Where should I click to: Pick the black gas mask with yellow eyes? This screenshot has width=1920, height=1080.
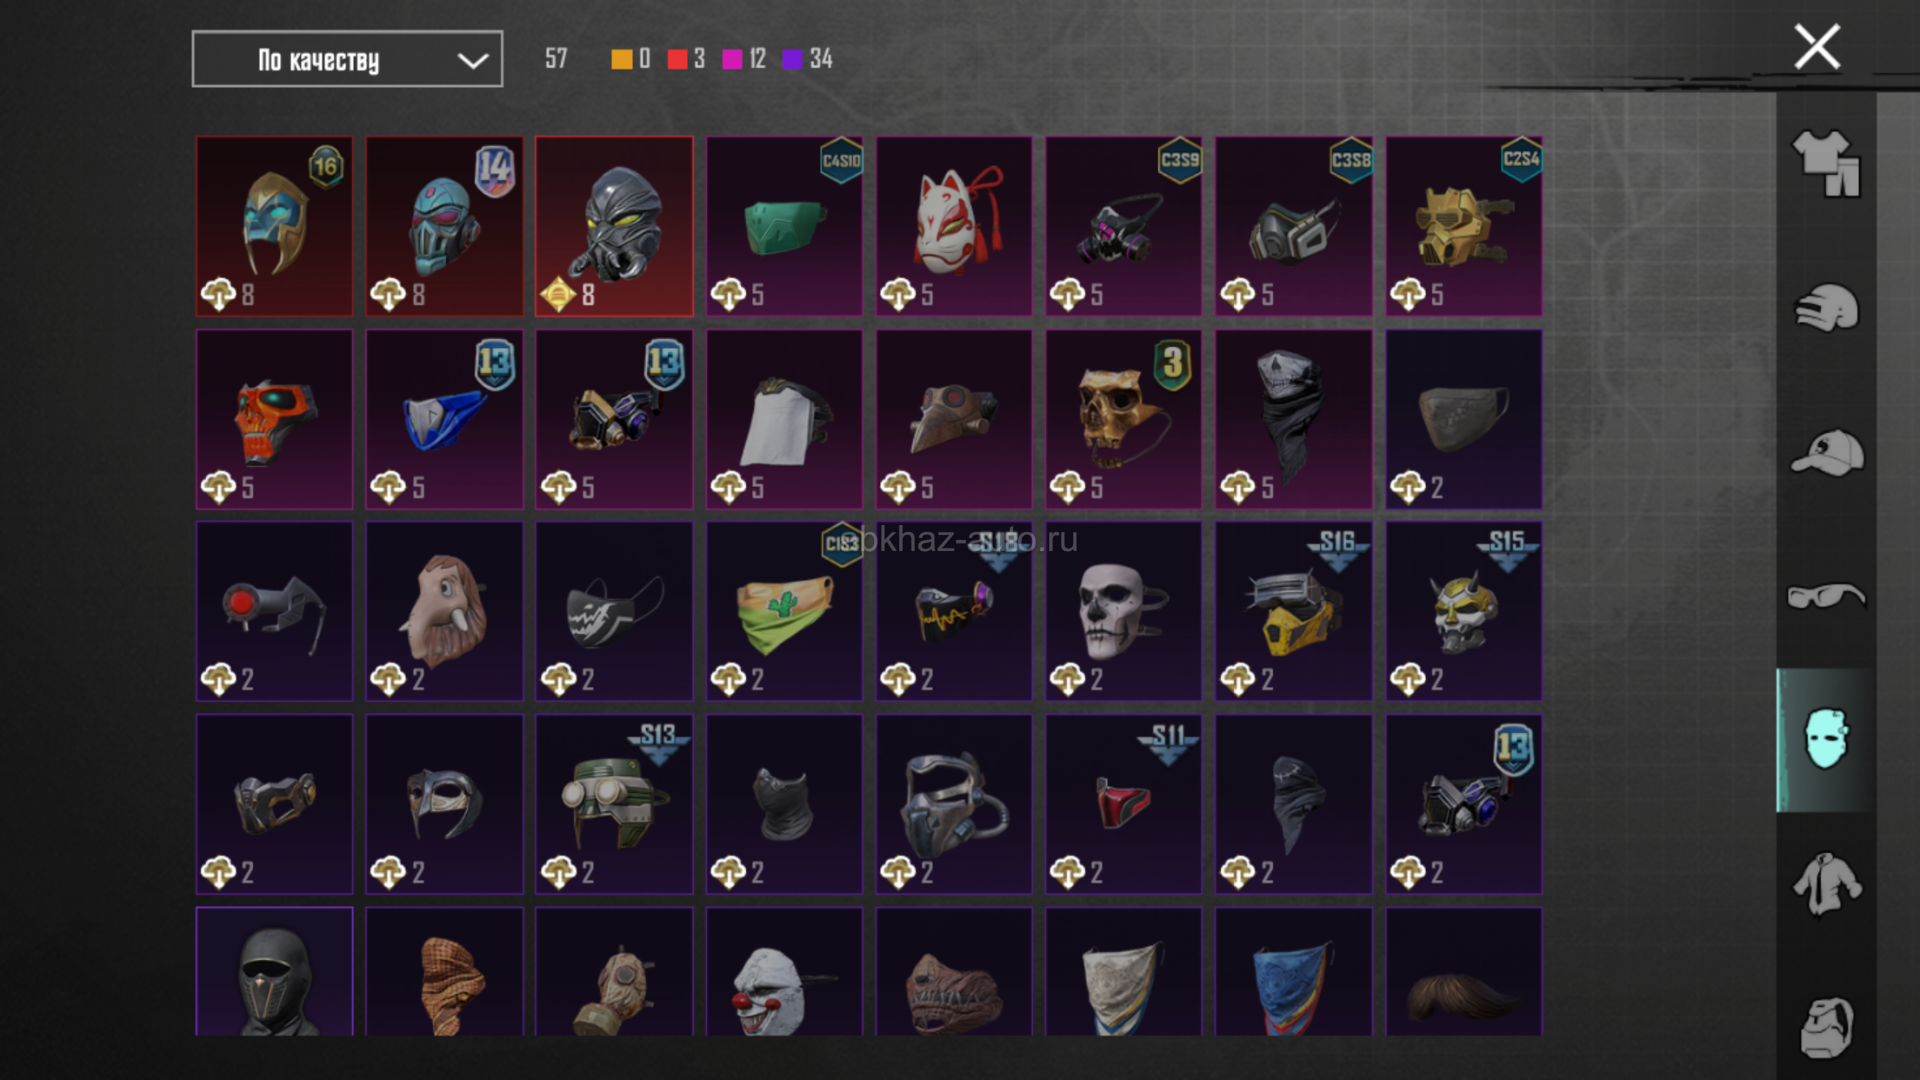(614, 226)
